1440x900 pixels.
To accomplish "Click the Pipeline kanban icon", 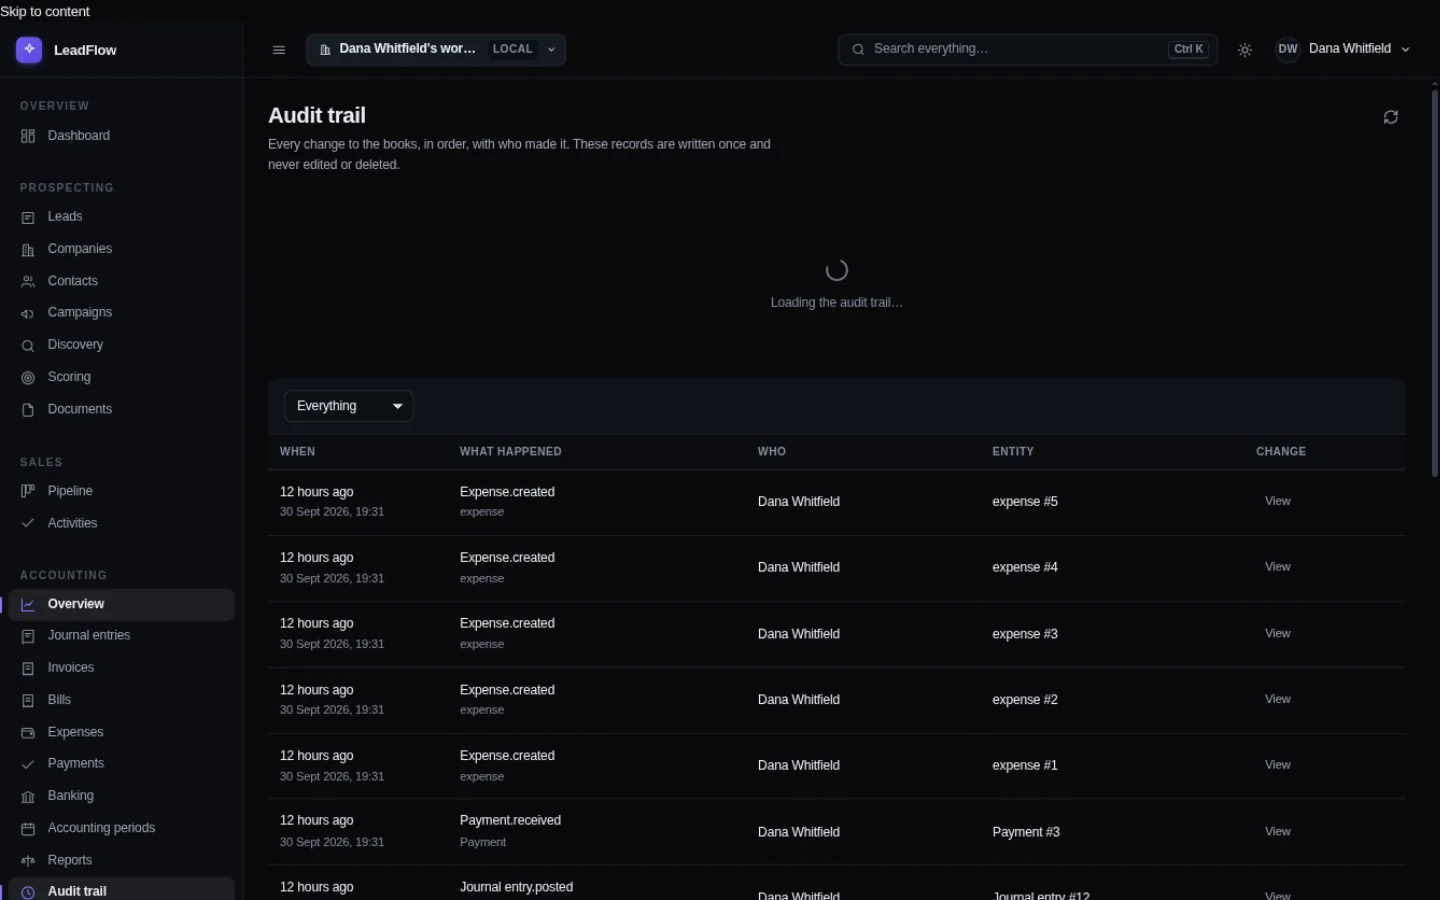I will pyautogui.click(x=28, y=491).
